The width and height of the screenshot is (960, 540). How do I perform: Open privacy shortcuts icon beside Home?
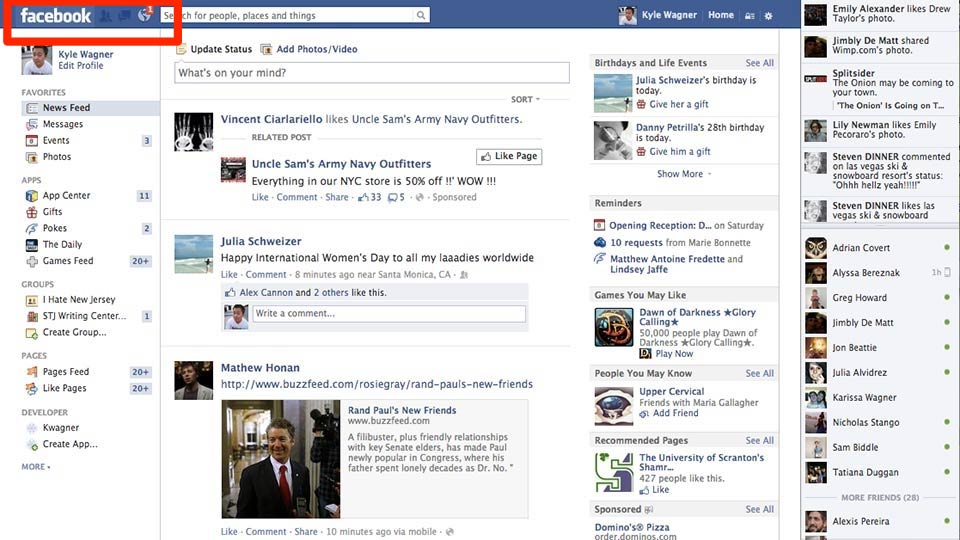coord(749,16)
